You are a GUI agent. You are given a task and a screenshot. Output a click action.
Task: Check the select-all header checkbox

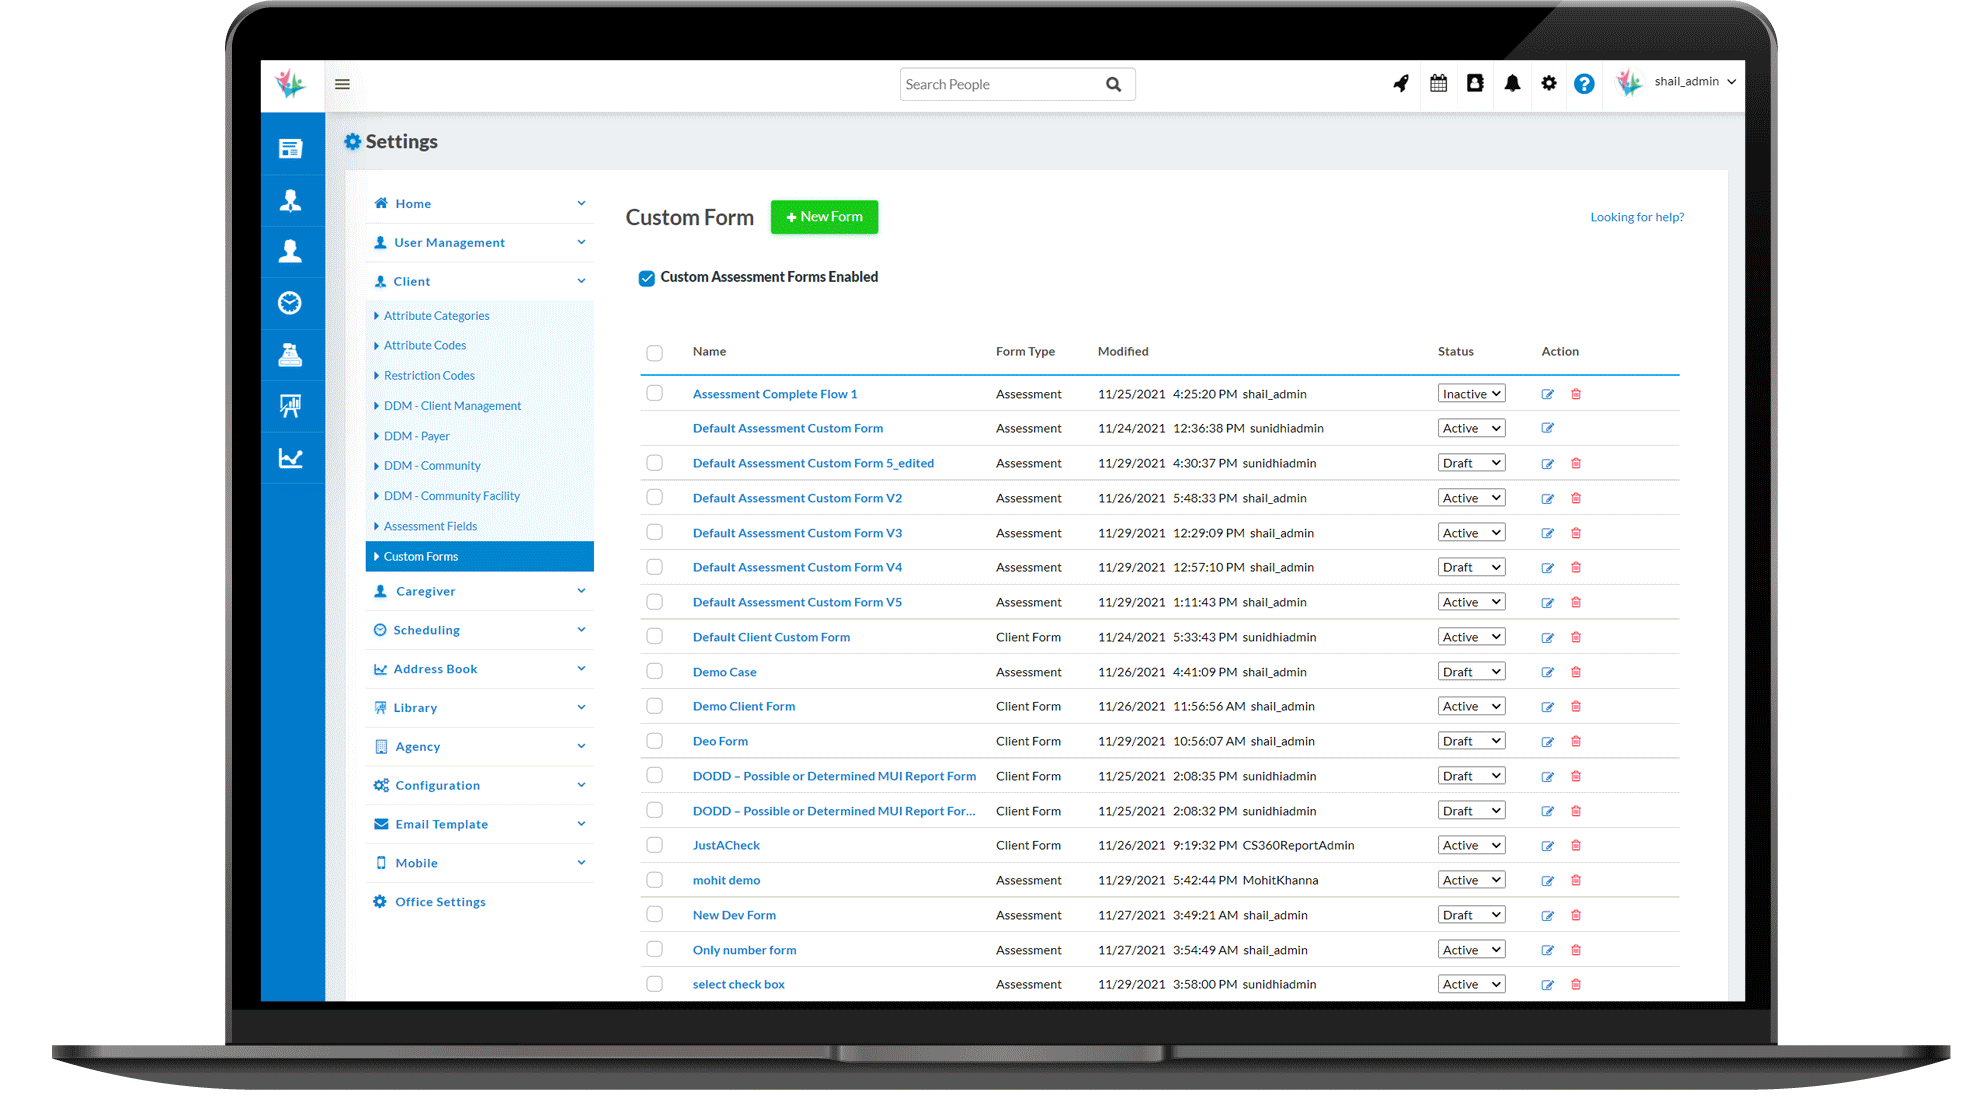click(654, 353)
